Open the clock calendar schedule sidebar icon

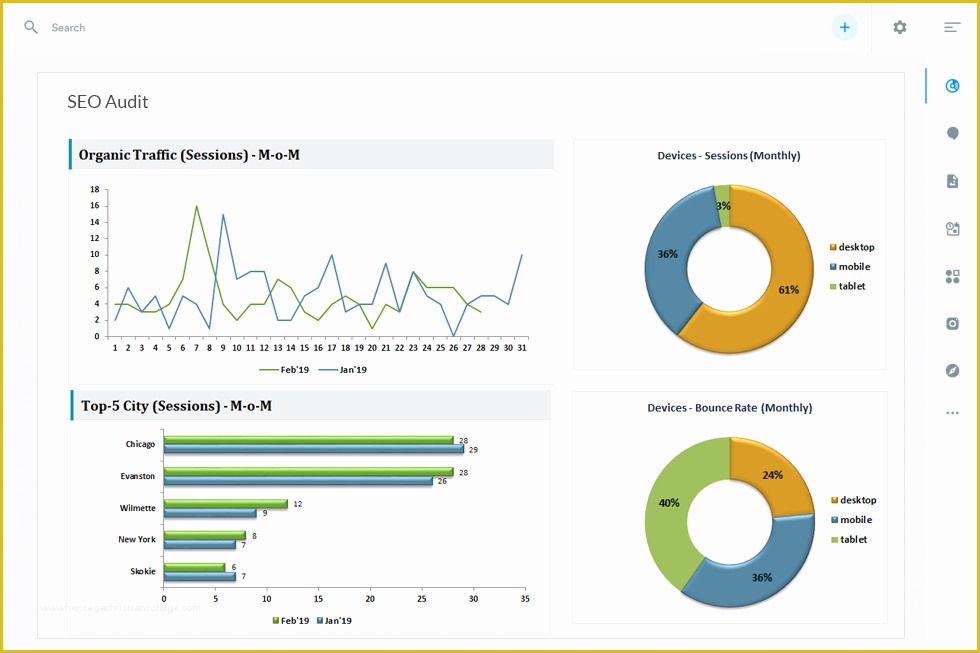pos(952,229)
